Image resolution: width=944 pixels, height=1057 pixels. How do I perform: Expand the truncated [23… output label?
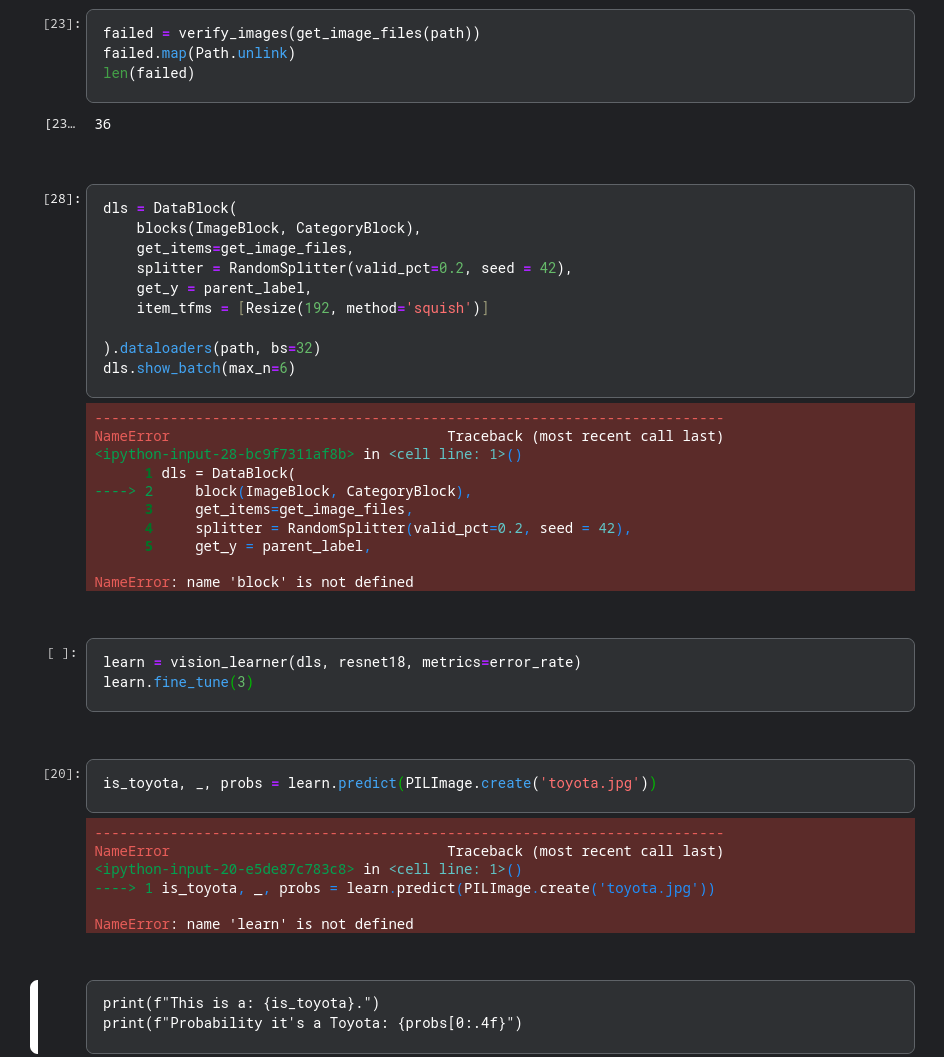point(60,124)
